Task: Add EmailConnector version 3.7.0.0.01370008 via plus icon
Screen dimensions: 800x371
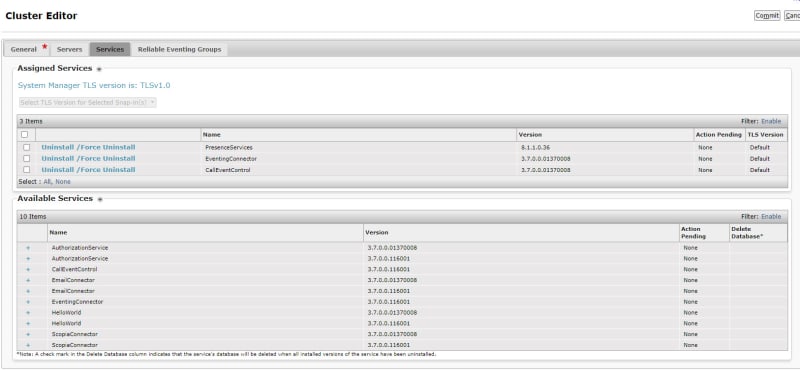Action: (28, 280)
